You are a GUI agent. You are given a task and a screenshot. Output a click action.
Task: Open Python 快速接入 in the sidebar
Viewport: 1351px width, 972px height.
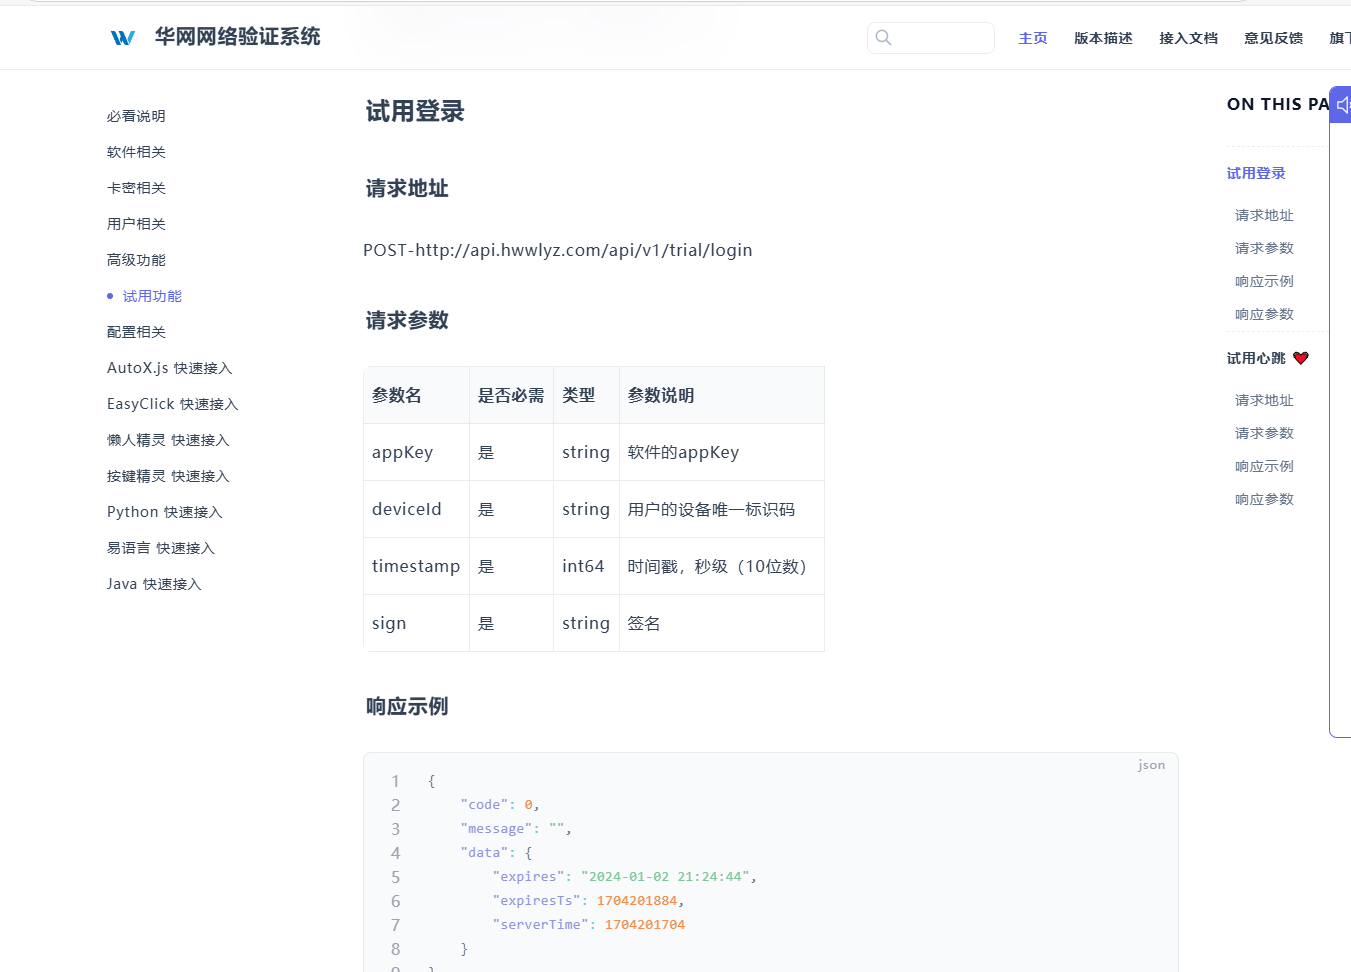[x=164, y=512]
